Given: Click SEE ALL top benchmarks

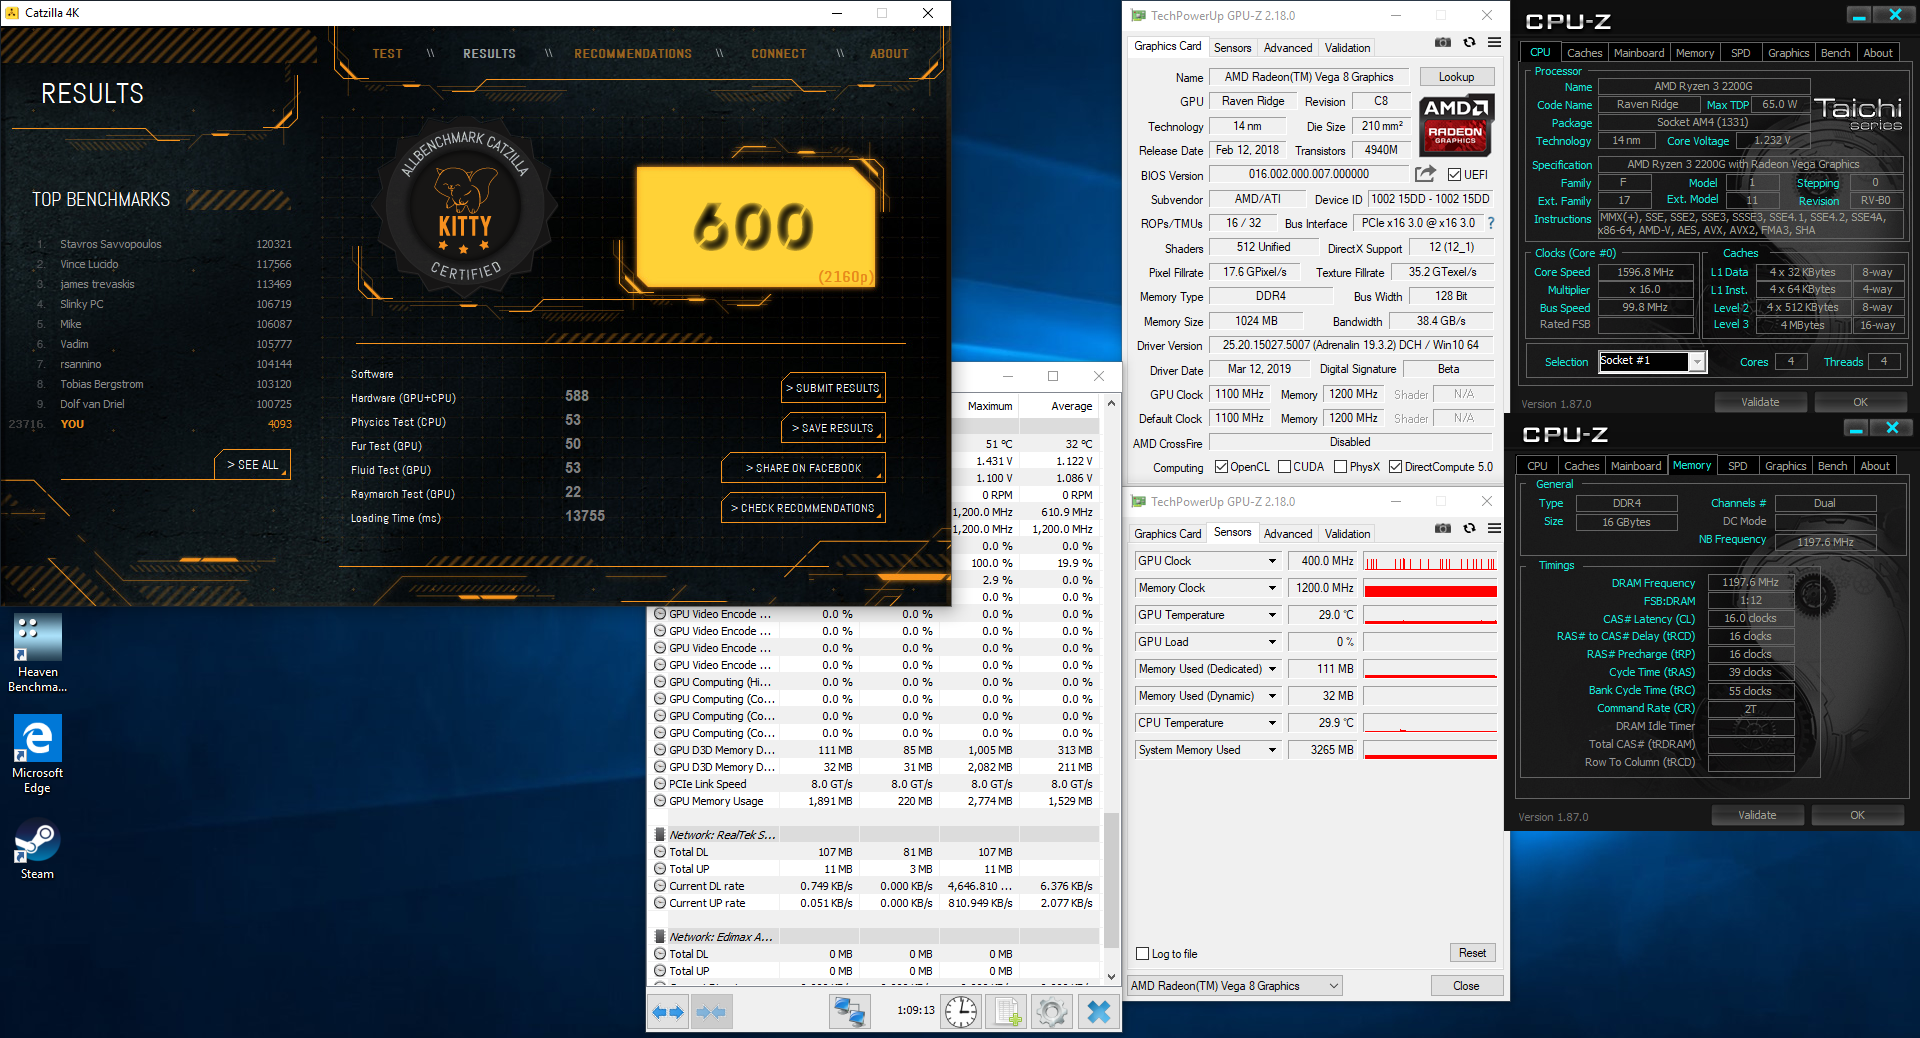Looking at the screenshot, I should tap(253, 465).
